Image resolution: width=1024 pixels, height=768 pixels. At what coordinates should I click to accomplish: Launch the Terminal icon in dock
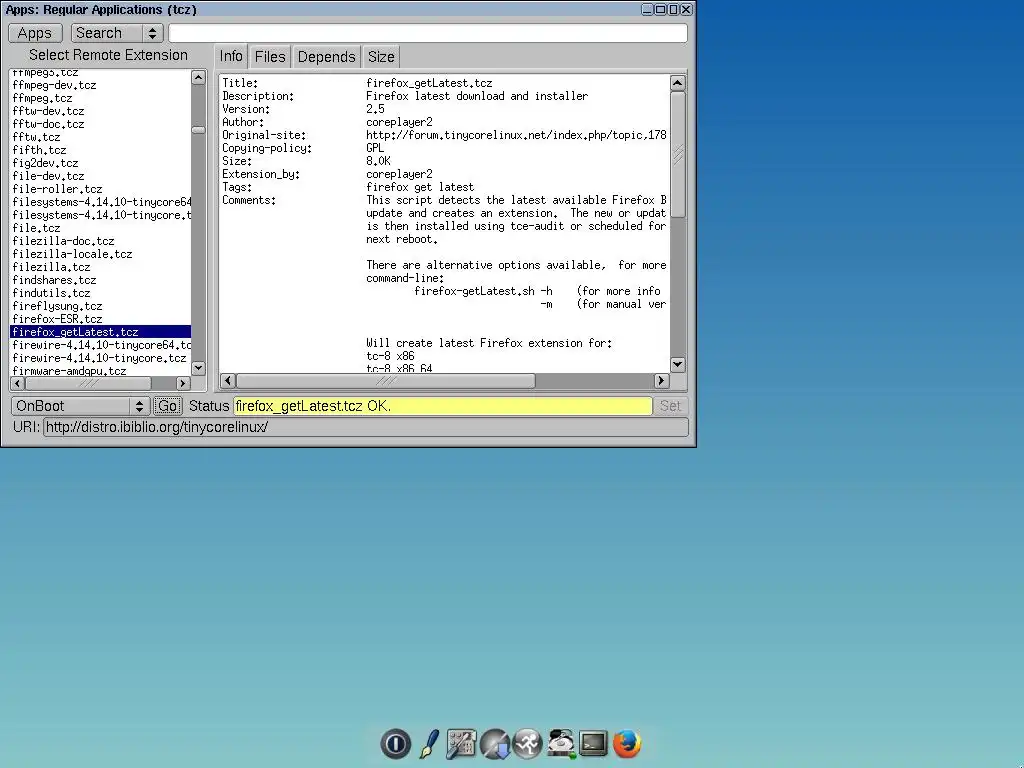pyautogui.click(x=594, y=744)
